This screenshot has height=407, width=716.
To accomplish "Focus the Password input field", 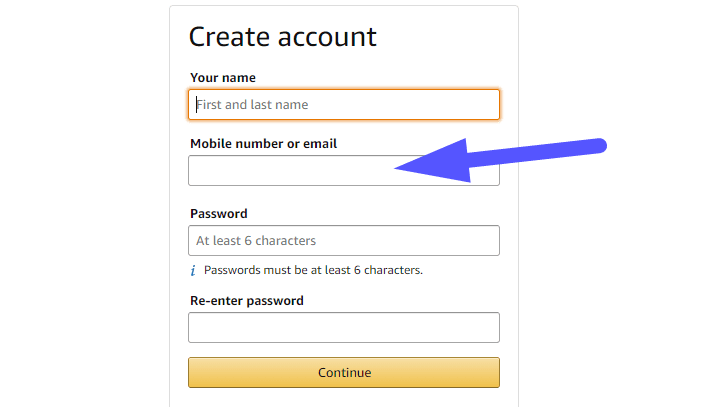I will (x=343, y=241).
